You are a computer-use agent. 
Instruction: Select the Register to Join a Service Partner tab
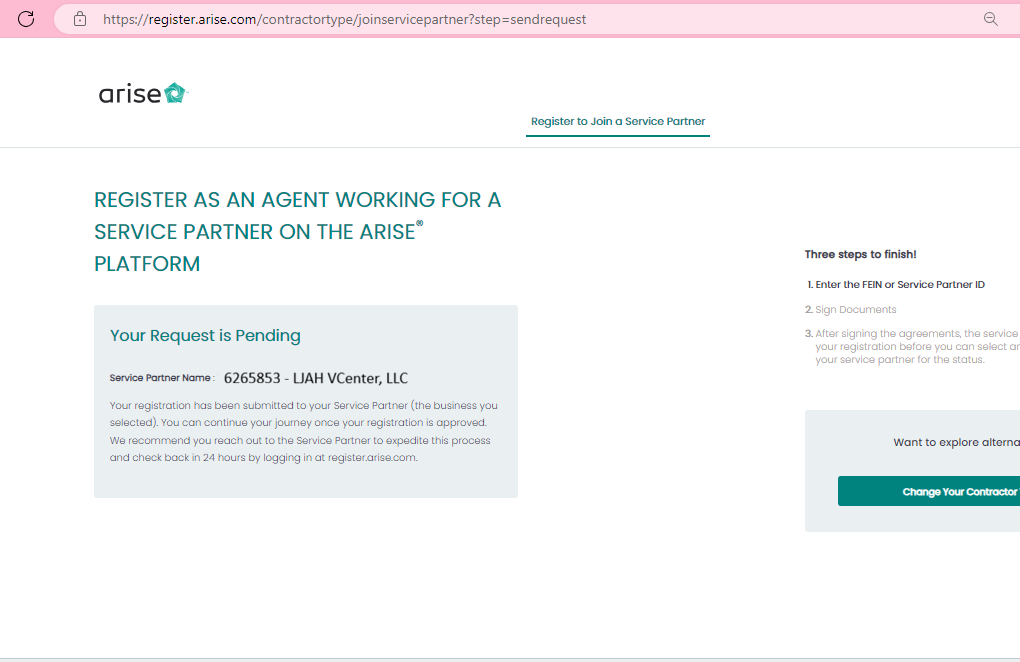click(618, 122)
